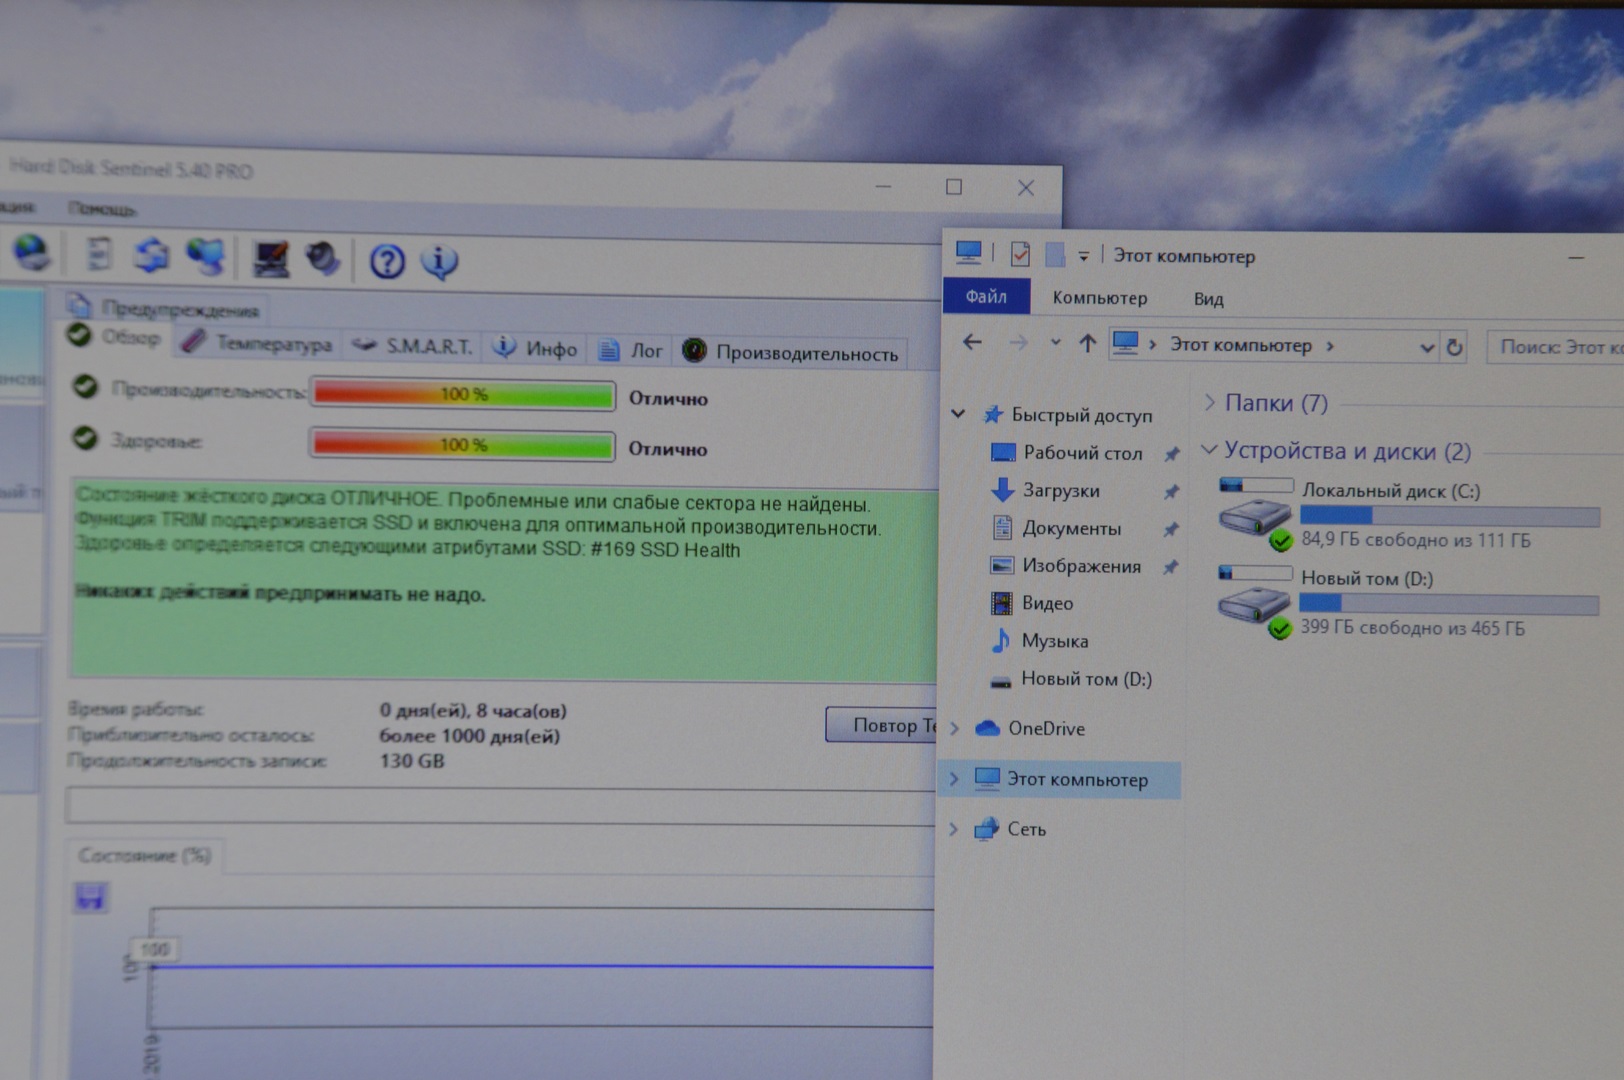This screenshot has height=1080, width=1624.
Task: Click the globe icon in Sentinel toolbar
Action: tap(32, 253)
